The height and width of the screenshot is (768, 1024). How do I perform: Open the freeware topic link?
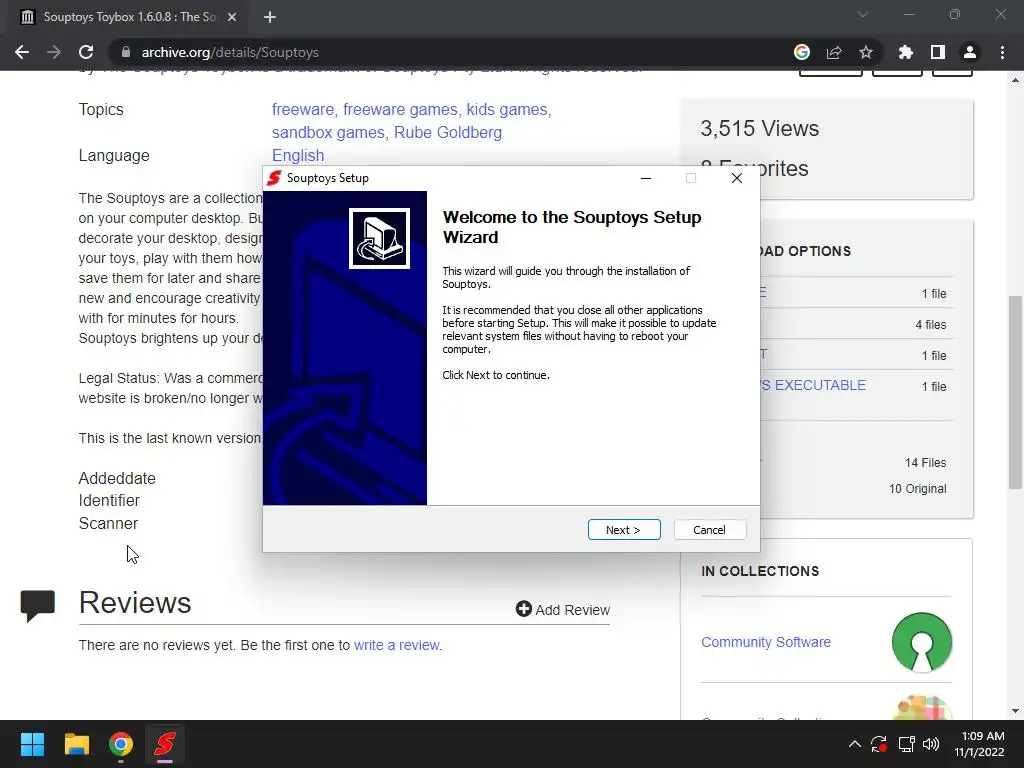(x=302, y=109)
